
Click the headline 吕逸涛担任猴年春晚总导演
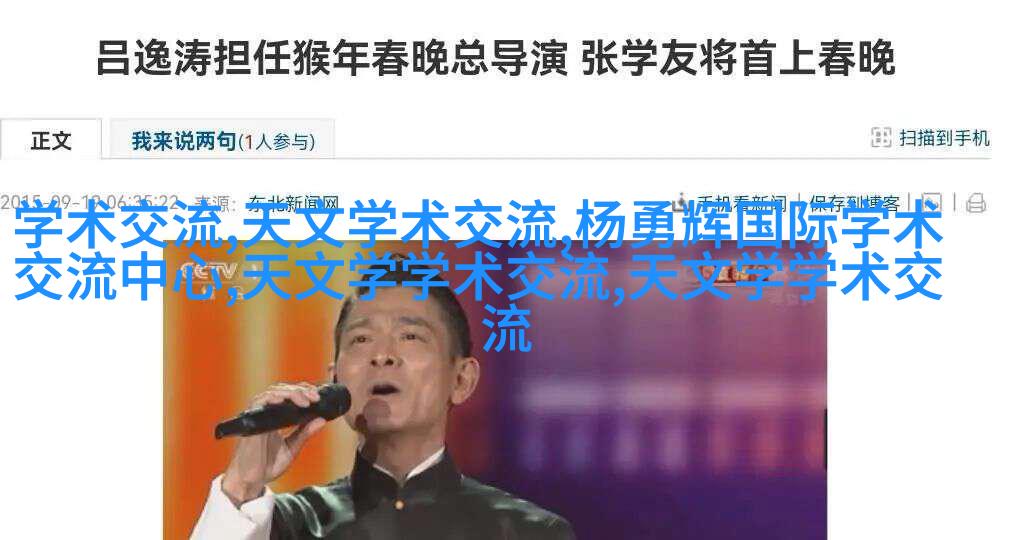[x=332, y=59]
